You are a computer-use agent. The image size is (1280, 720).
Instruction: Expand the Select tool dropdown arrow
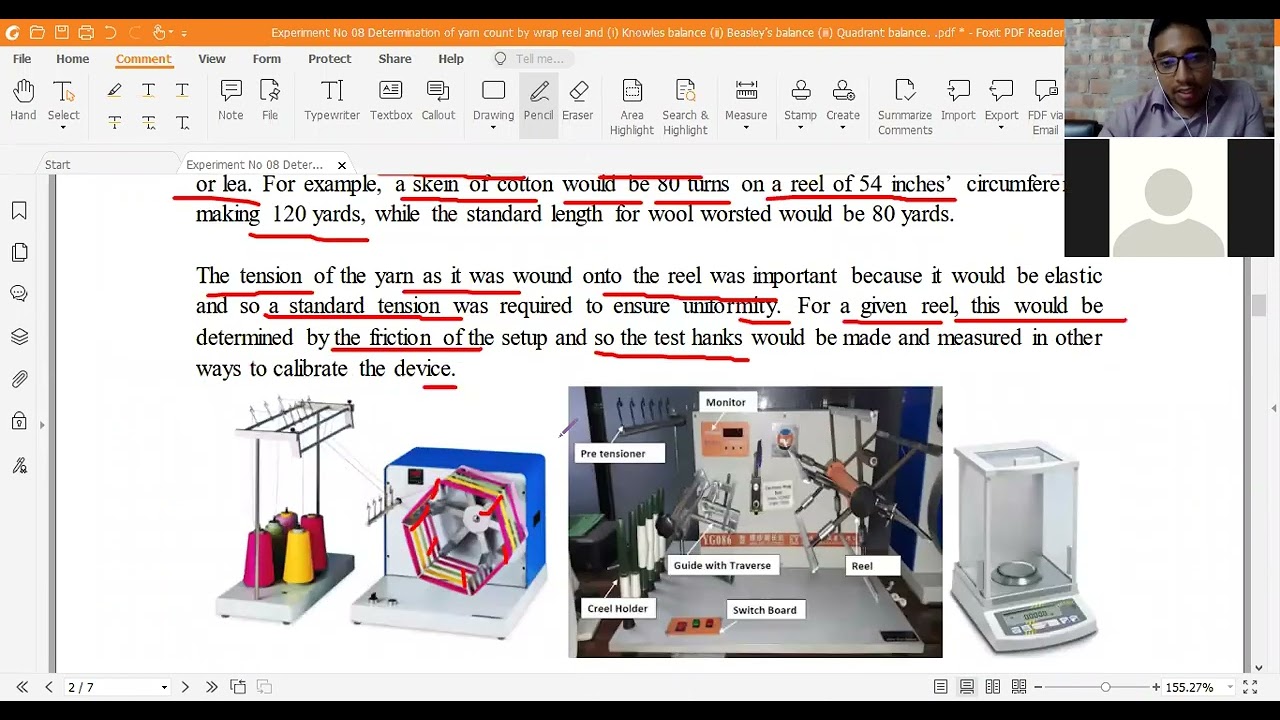click(63, 128)
